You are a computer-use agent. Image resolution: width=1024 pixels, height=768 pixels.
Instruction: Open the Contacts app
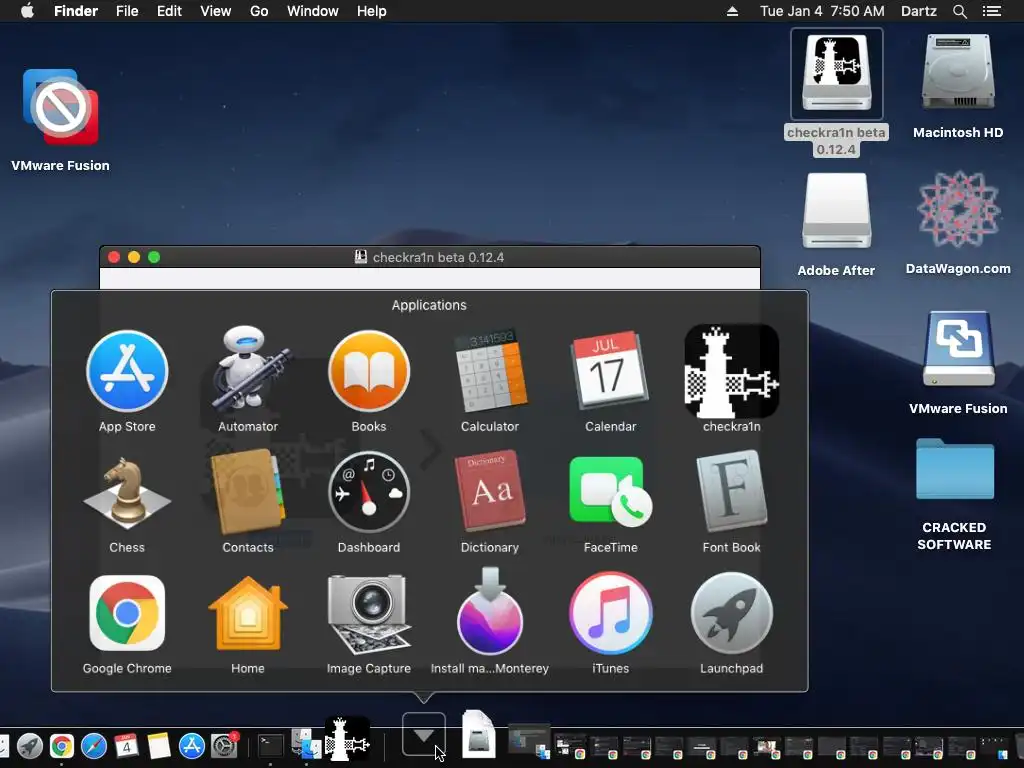point(248,493)
